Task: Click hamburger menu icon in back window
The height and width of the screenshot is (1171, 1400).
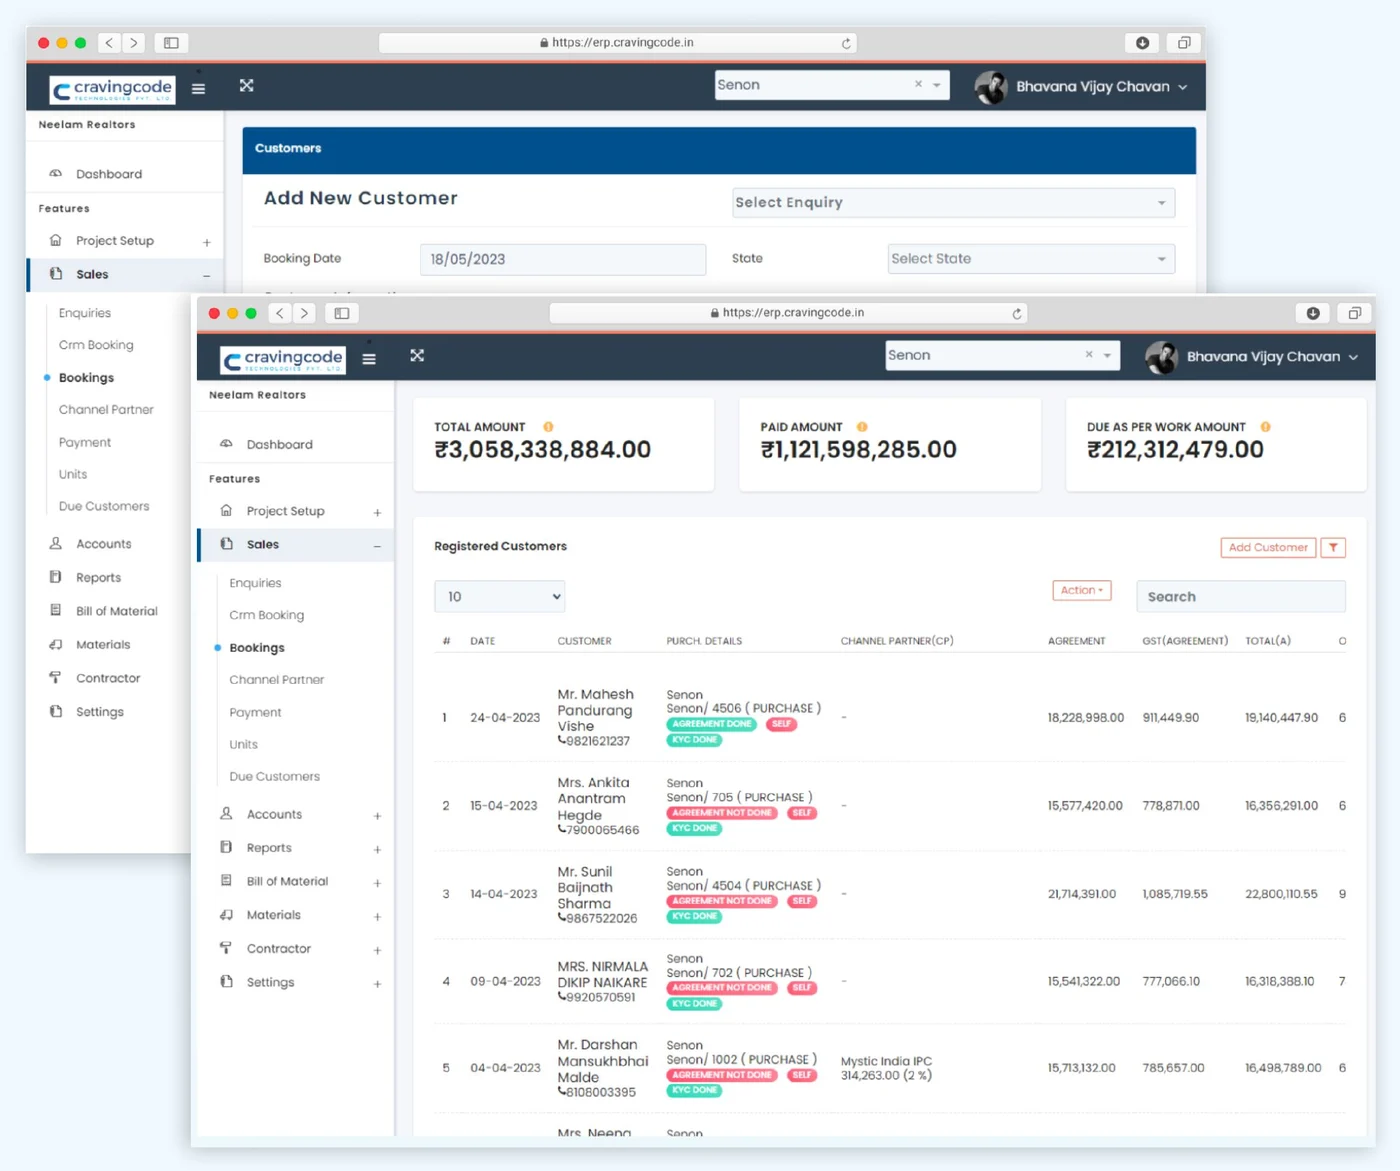Action: [x=199, y=88]
